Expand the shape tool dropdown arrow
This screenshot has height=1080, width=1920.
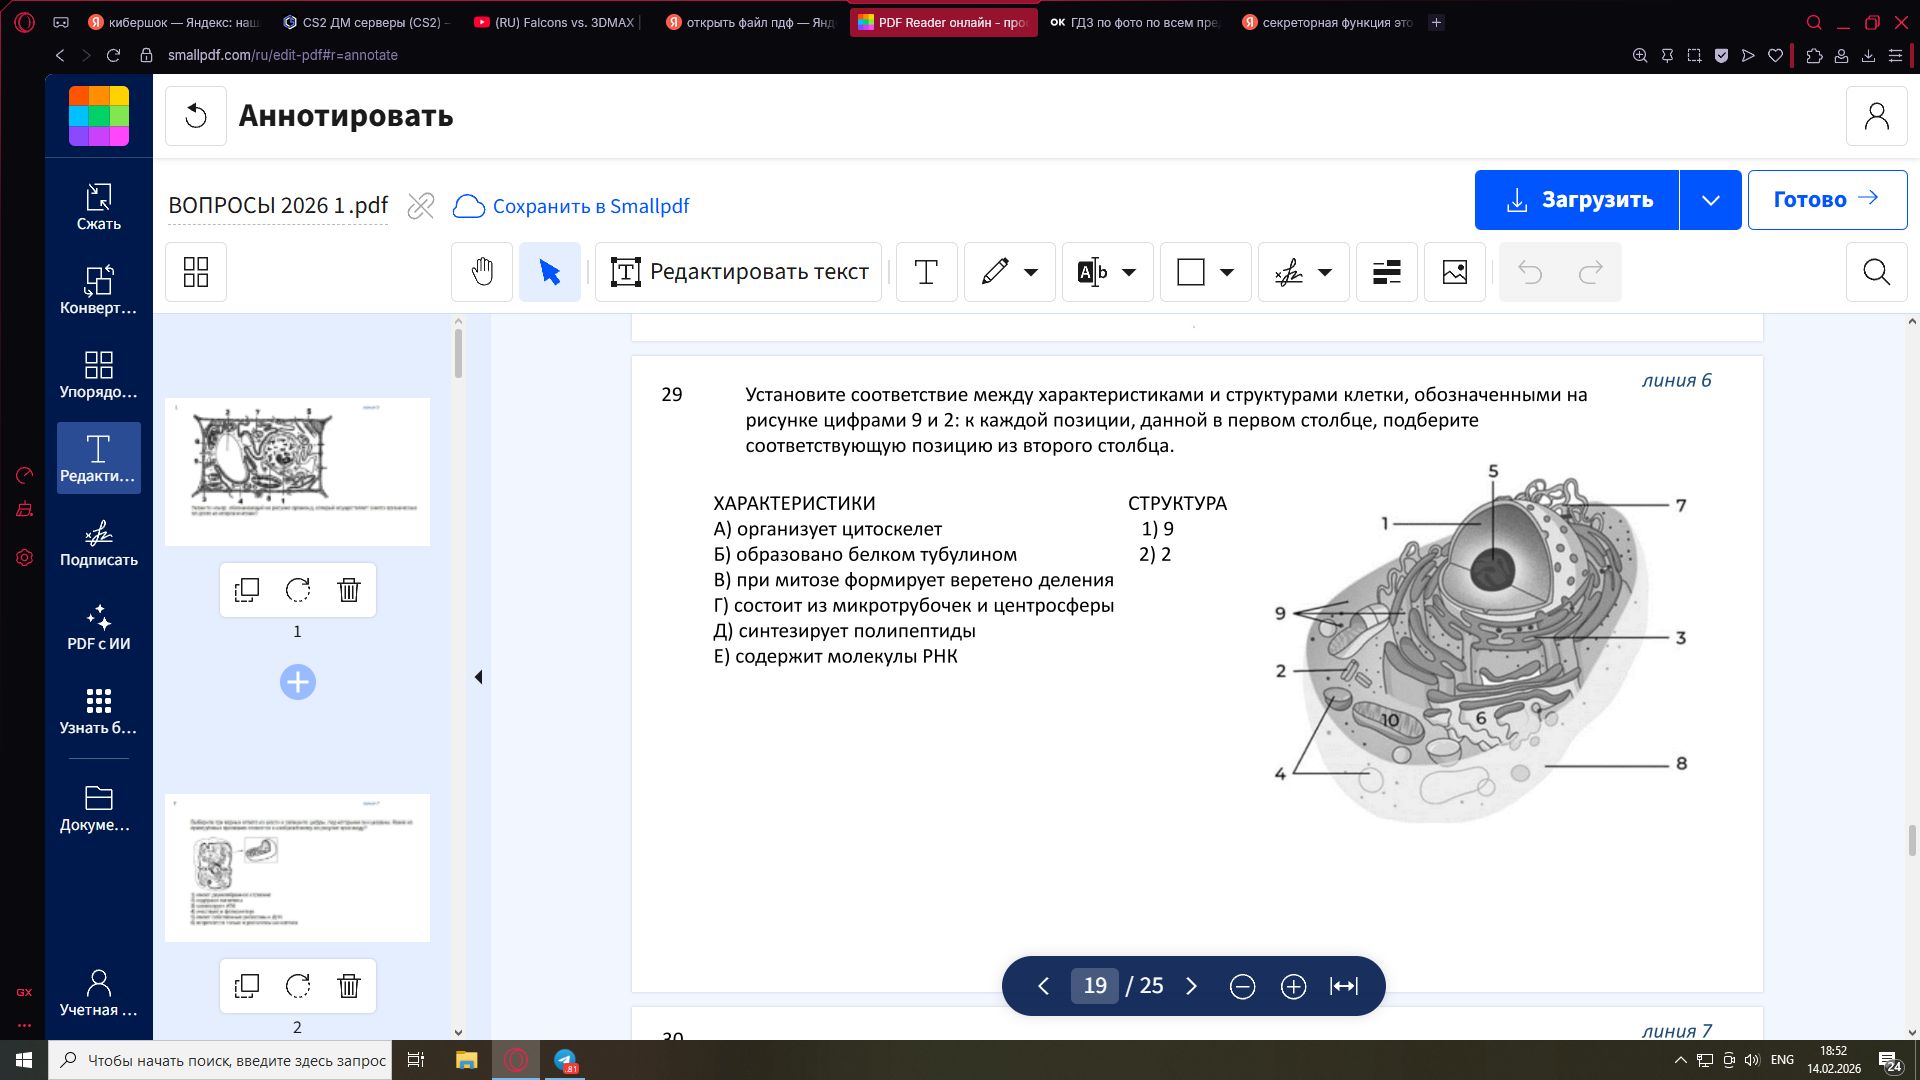(1227, 272)
